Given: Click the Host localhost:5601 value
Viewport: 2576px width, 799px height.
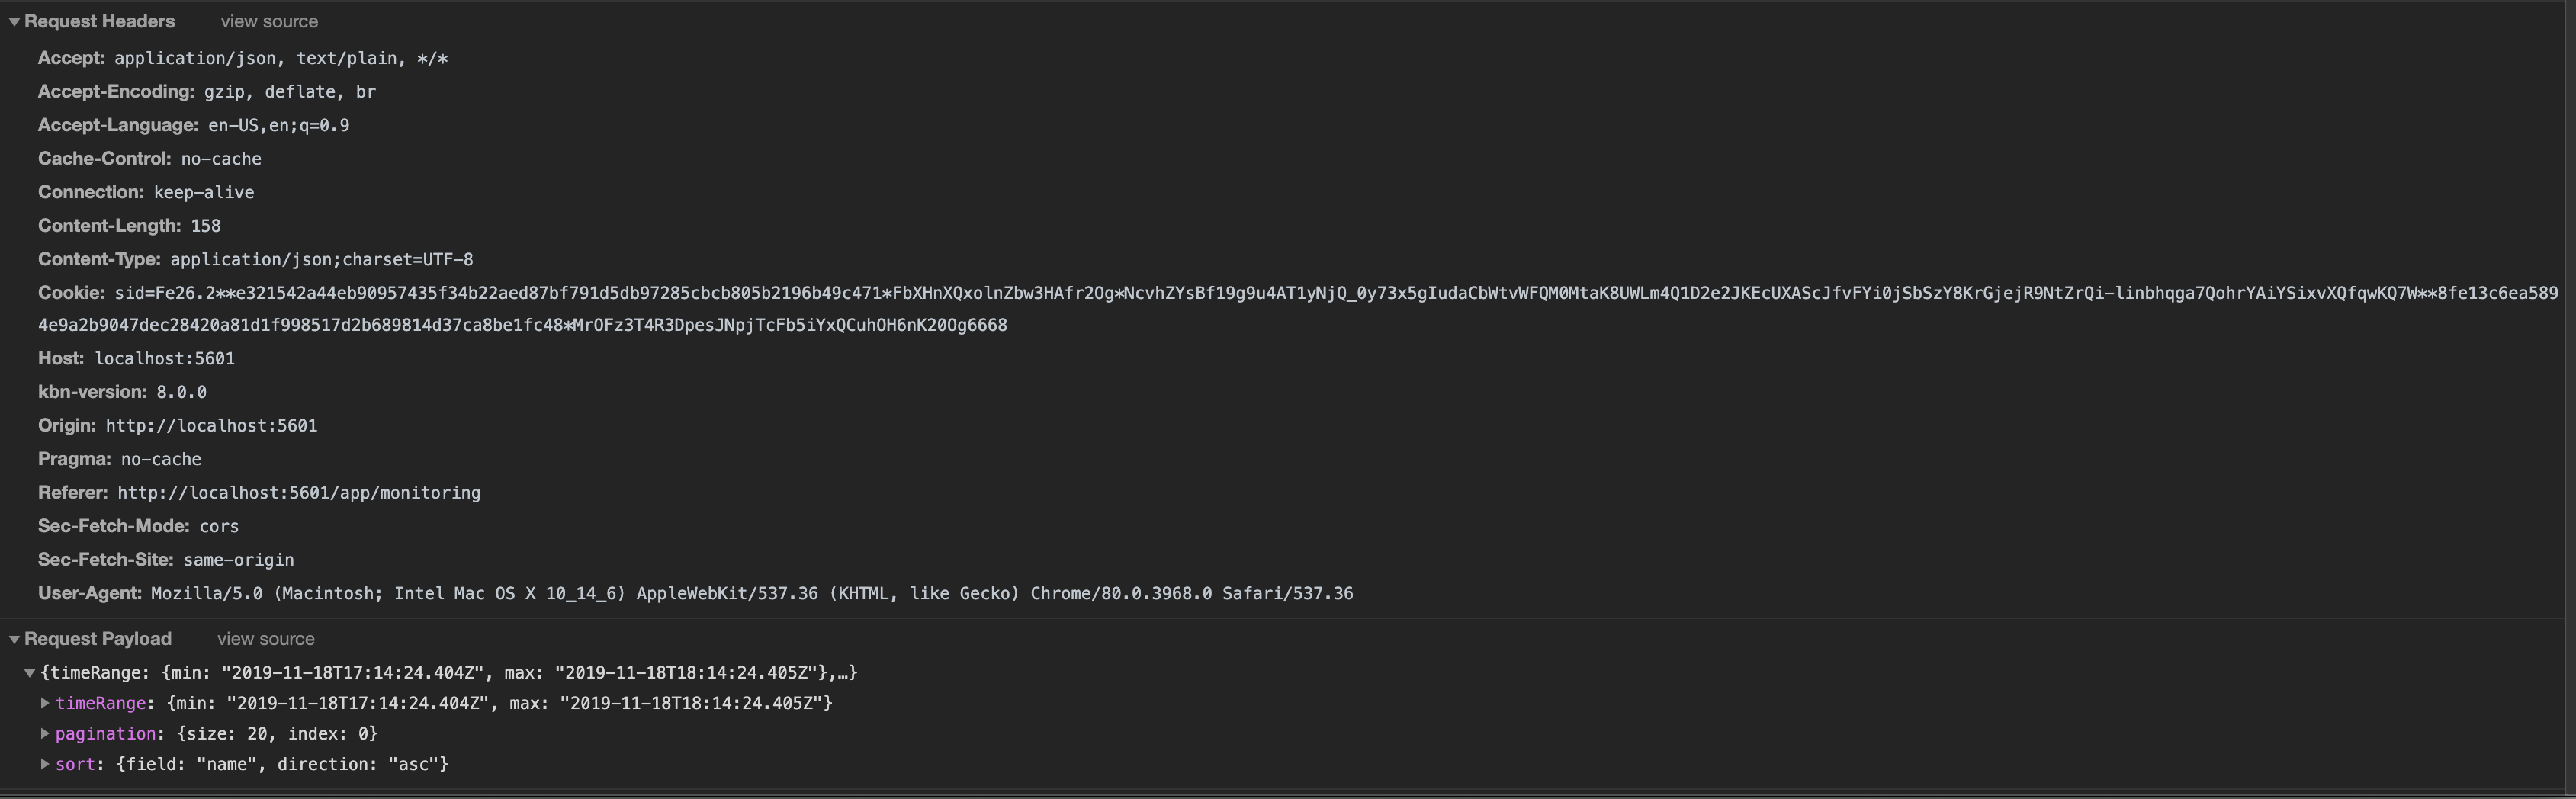Looking at the screenshot, I should (165, 359).
